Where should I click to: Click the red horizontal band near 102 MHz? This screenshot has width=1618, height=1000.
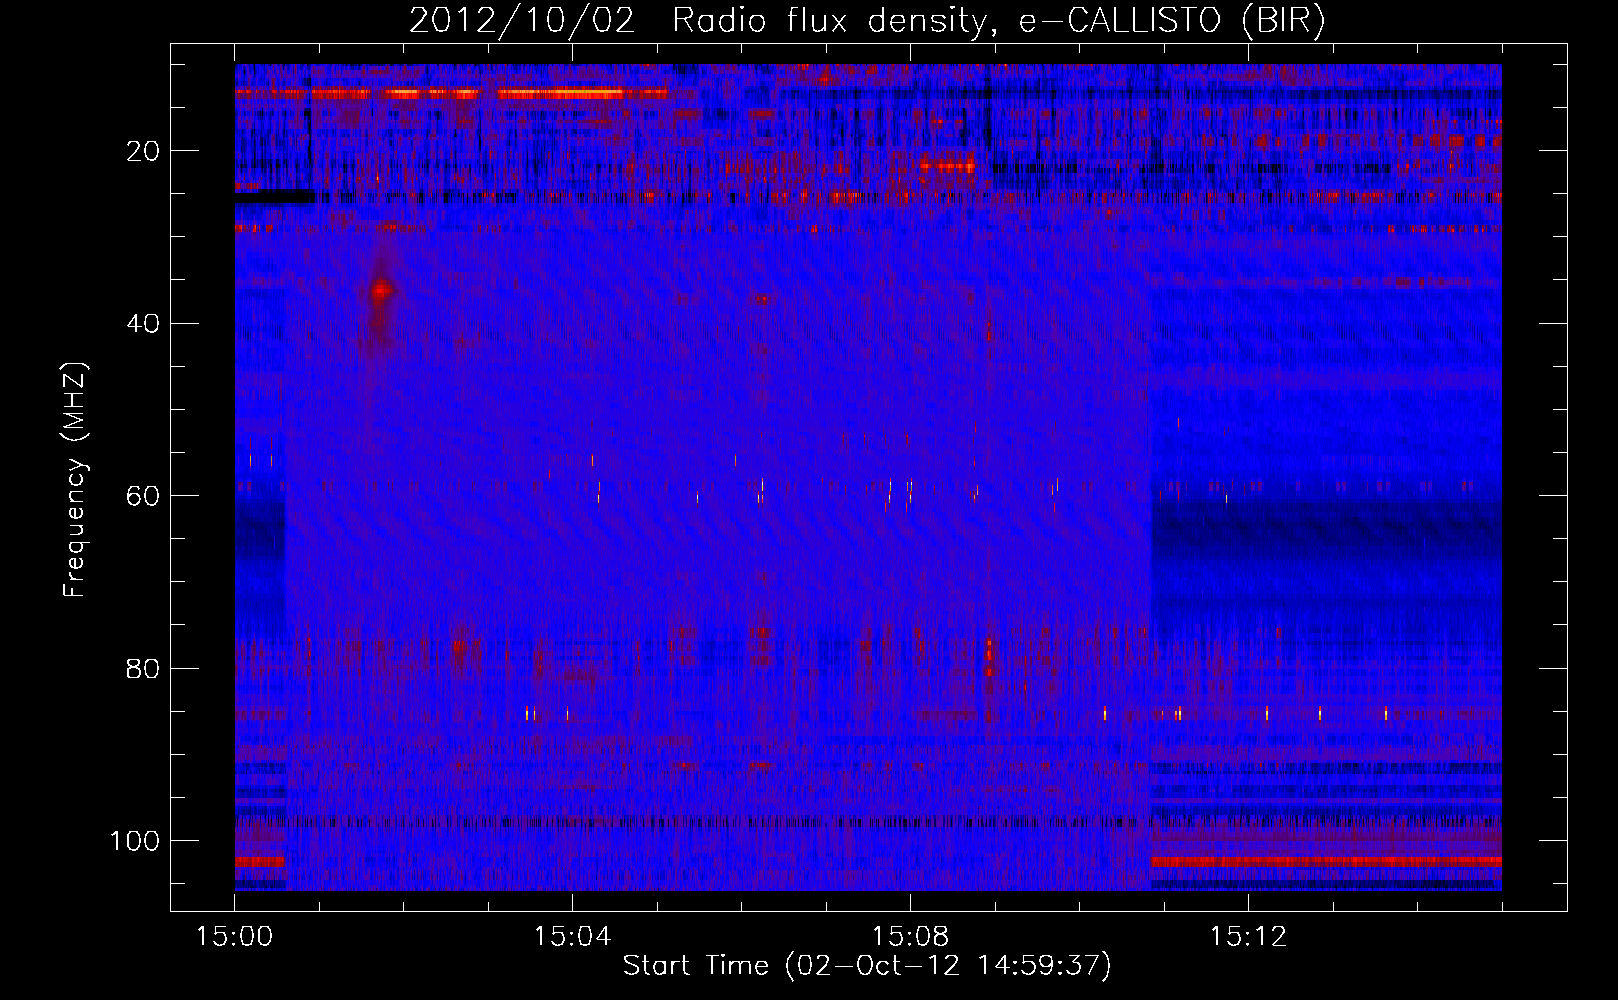click(x=1326, y=861)
